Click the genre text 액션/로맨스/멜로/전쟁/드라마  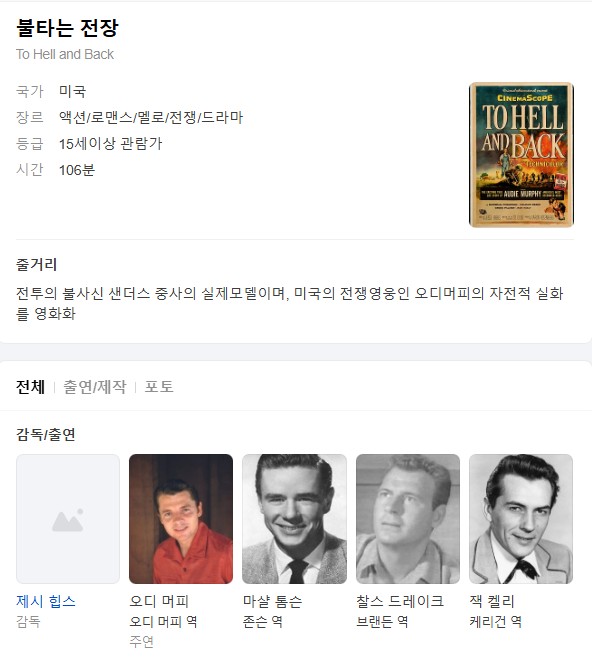click(151, 117)
